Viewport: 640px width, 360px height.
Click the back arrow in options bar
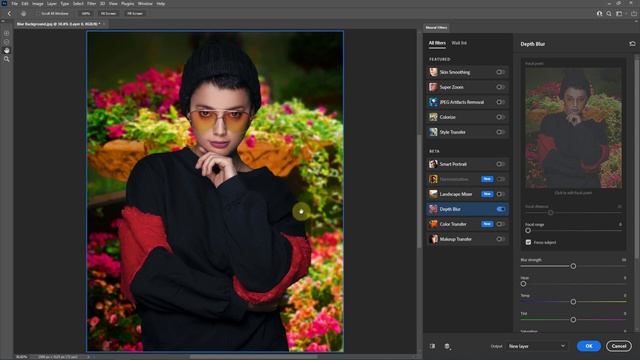pos(9,13)
